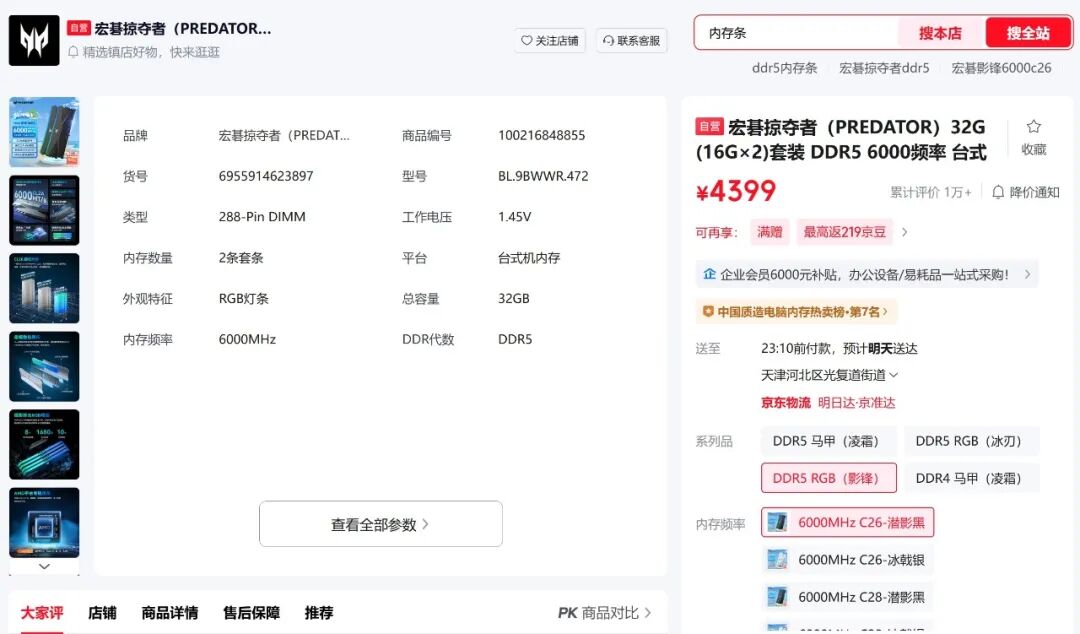Screen dimensions: 1080x634
Task: Expand the thumbnail list down arrow
Action: pyautogui.click(x=44, y=566)
